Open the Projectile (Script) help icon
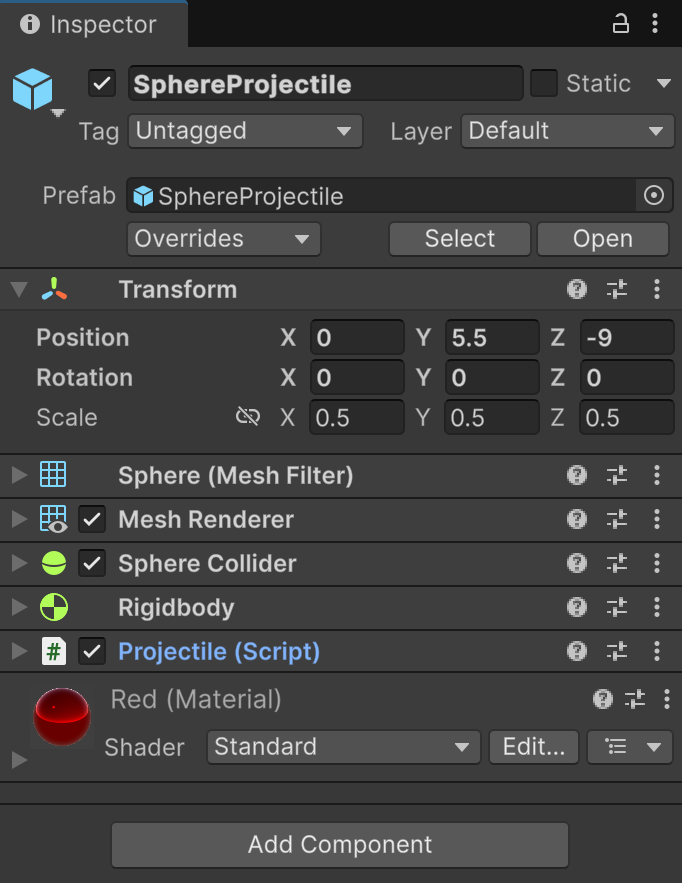This screenshot has width=682, height=883. (x=577, y=652)
